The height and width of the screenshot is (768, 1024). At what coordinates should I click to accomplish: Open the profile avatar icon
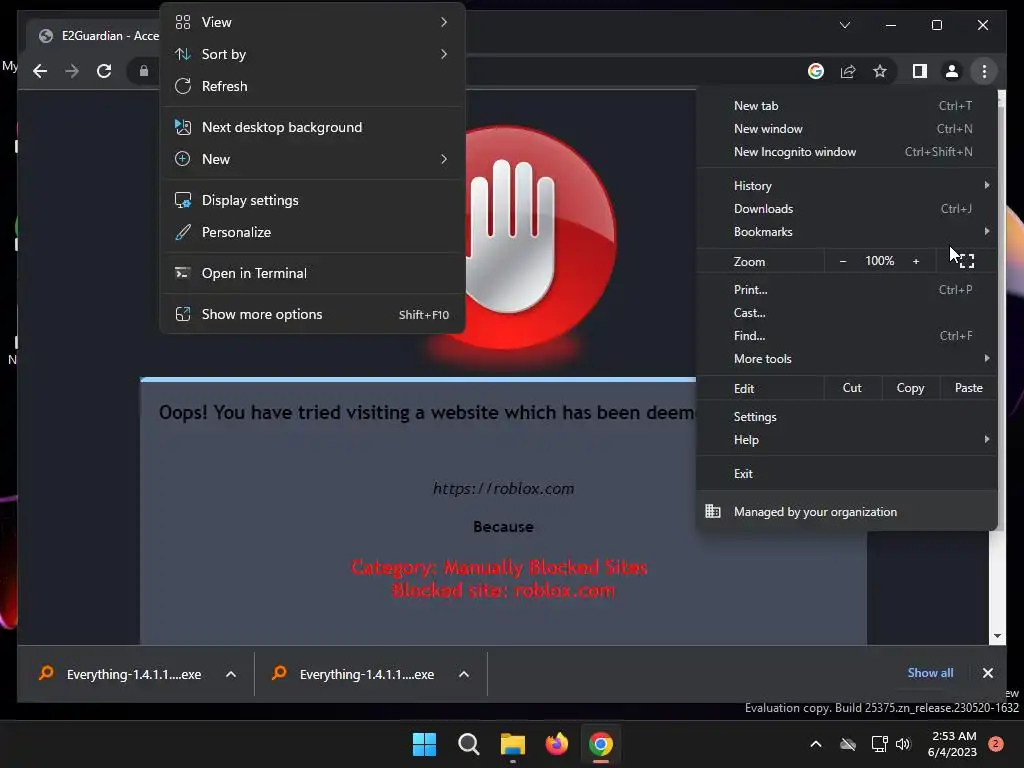click(x=952, y=71)
